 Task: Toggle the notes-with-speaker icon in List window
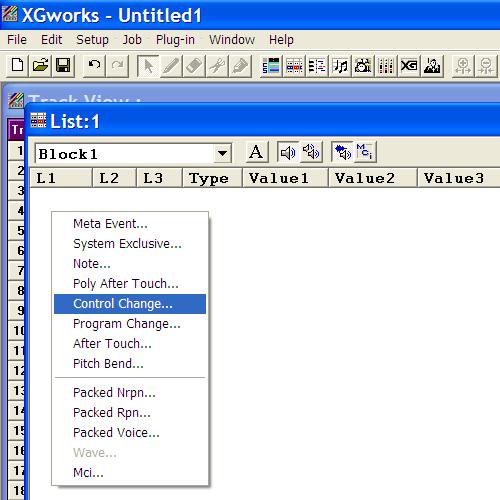342,152
